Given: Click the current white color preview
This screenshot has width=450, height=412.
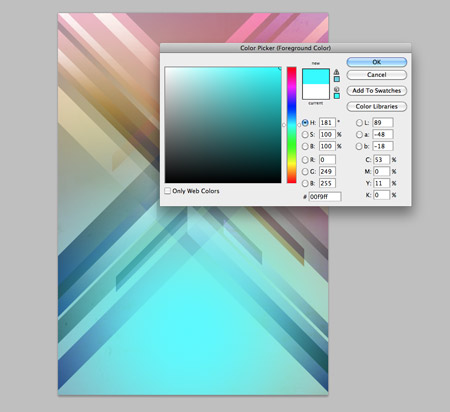Looking at the screenshot, I should (316, 91).
